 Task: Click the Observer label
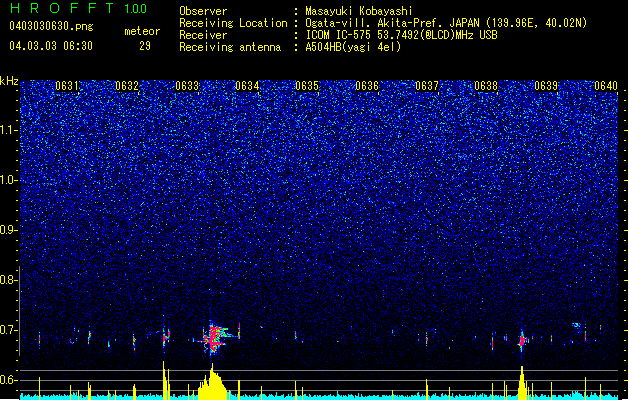(x=203, y=11)
